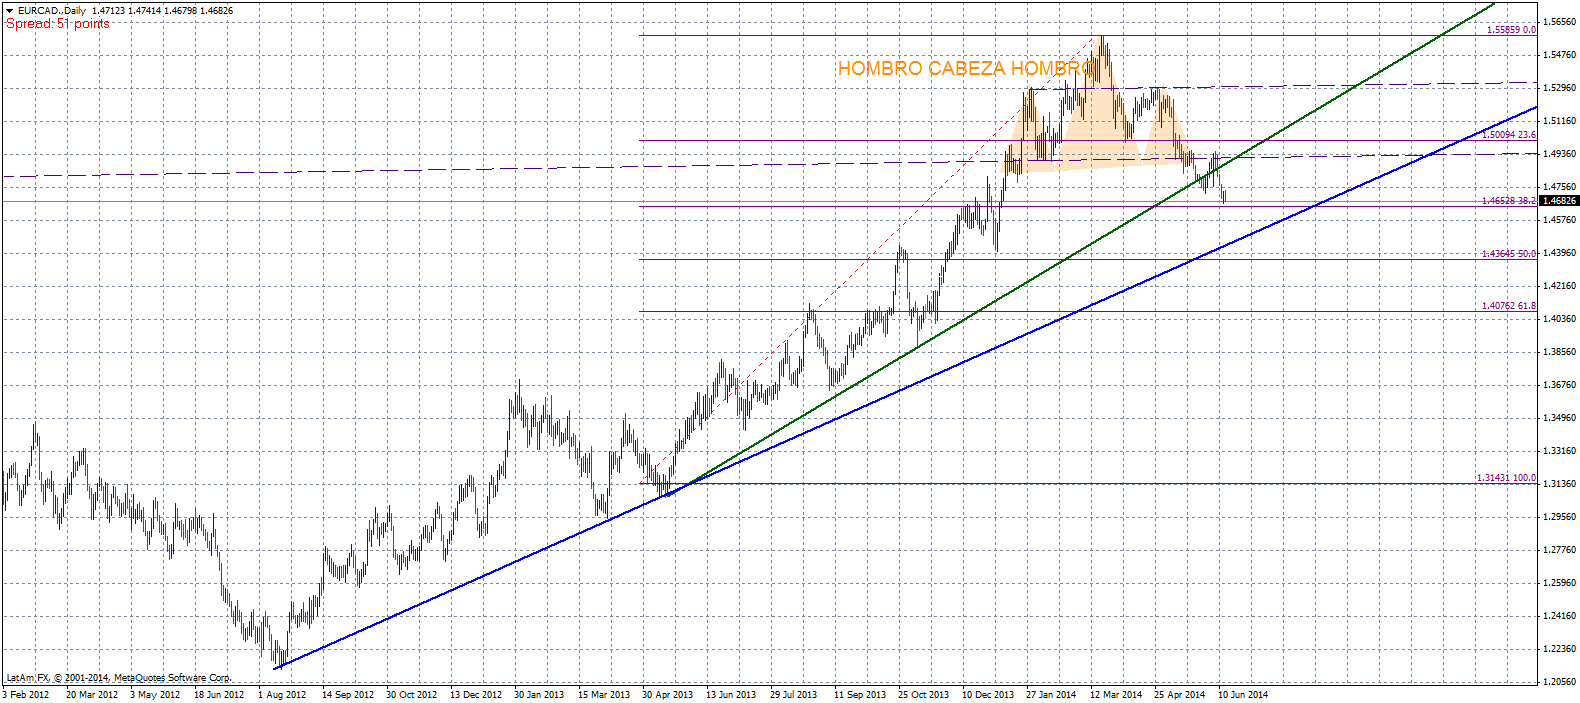Click the 30 Apr 2013 date on time axis

pyautogui.click(x=667, y=695)
